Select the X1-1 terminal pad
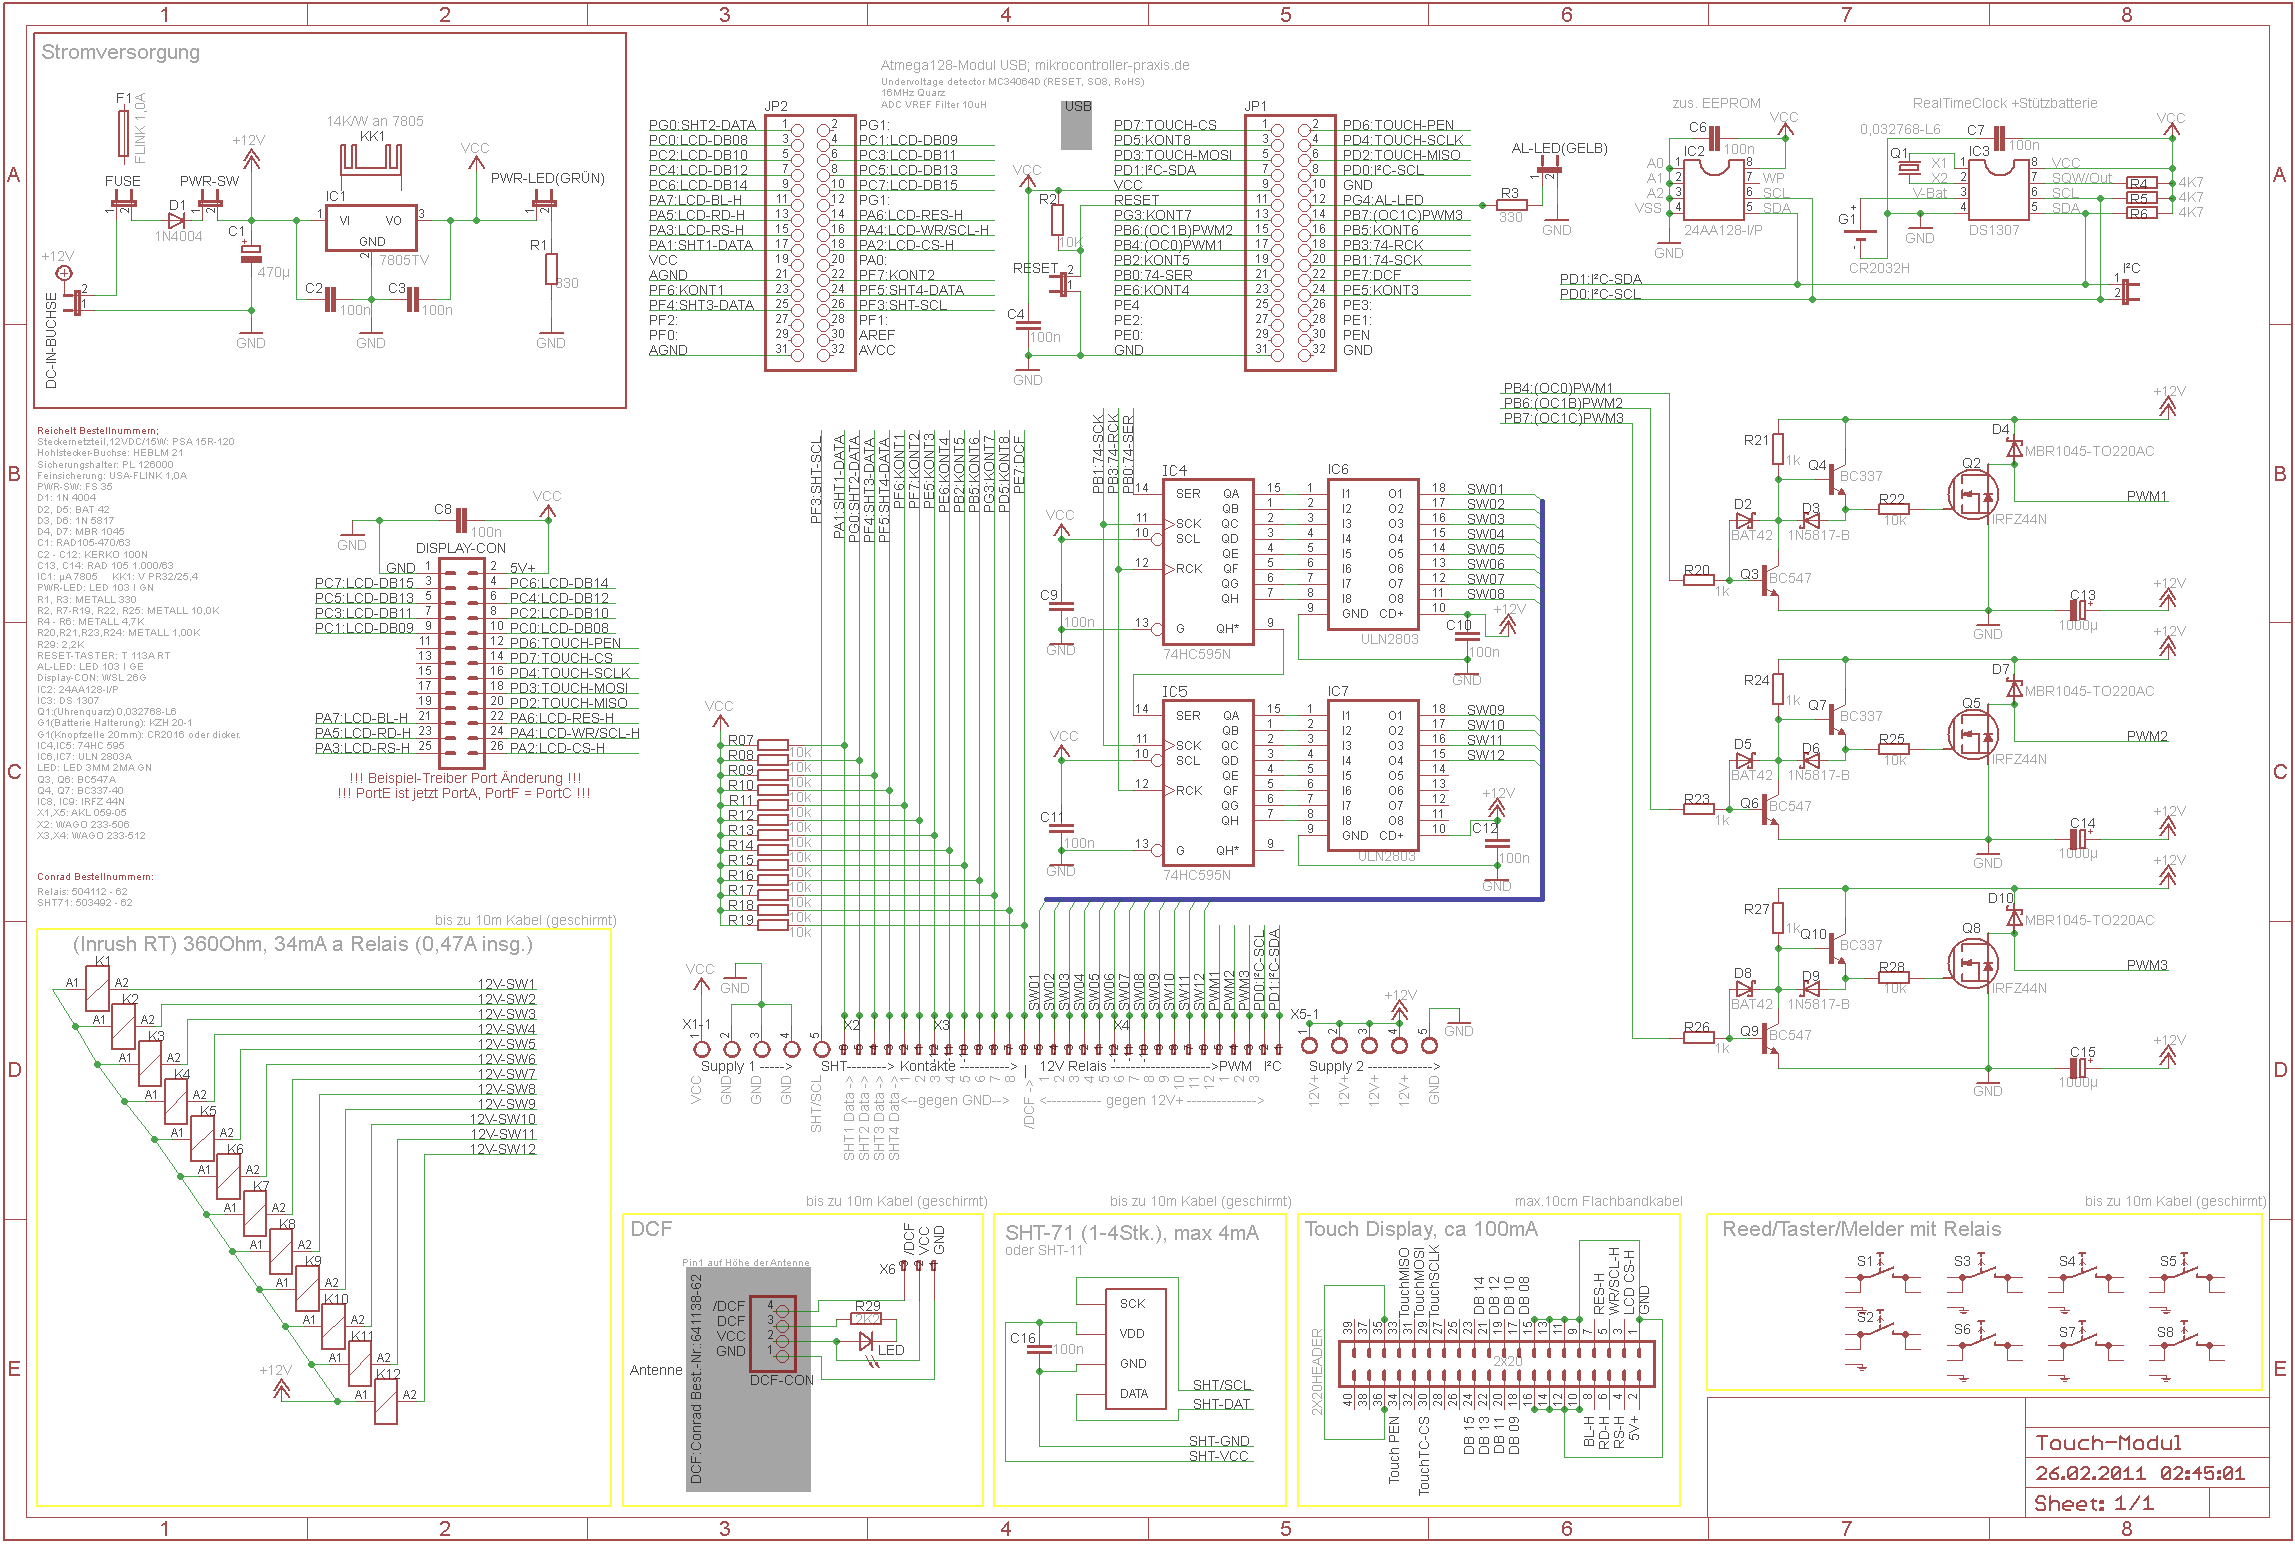 [701, 1049]
